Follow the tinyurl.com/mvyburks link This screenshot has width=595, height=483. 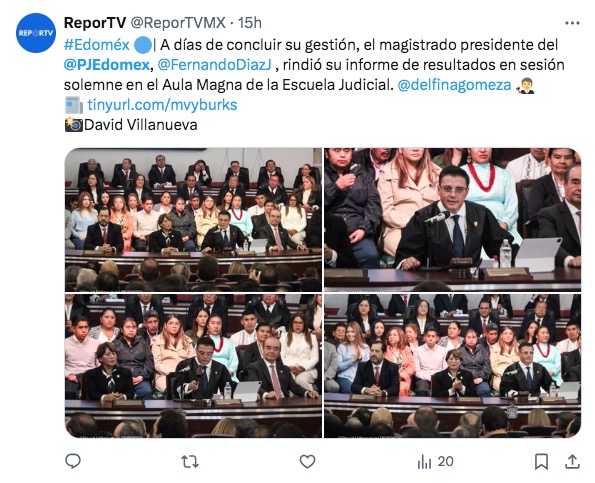[x=162, y=105]
